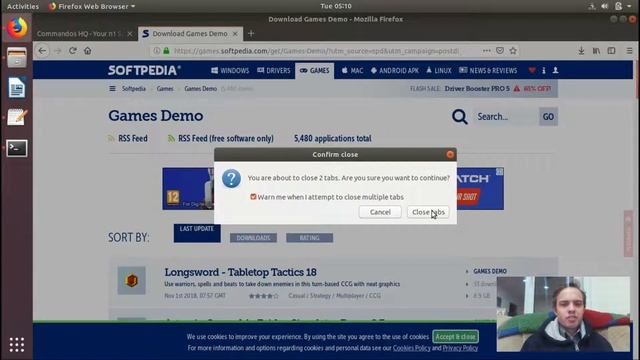
Task: Cancel the Confirm close dialog
Action: point(380,212)
